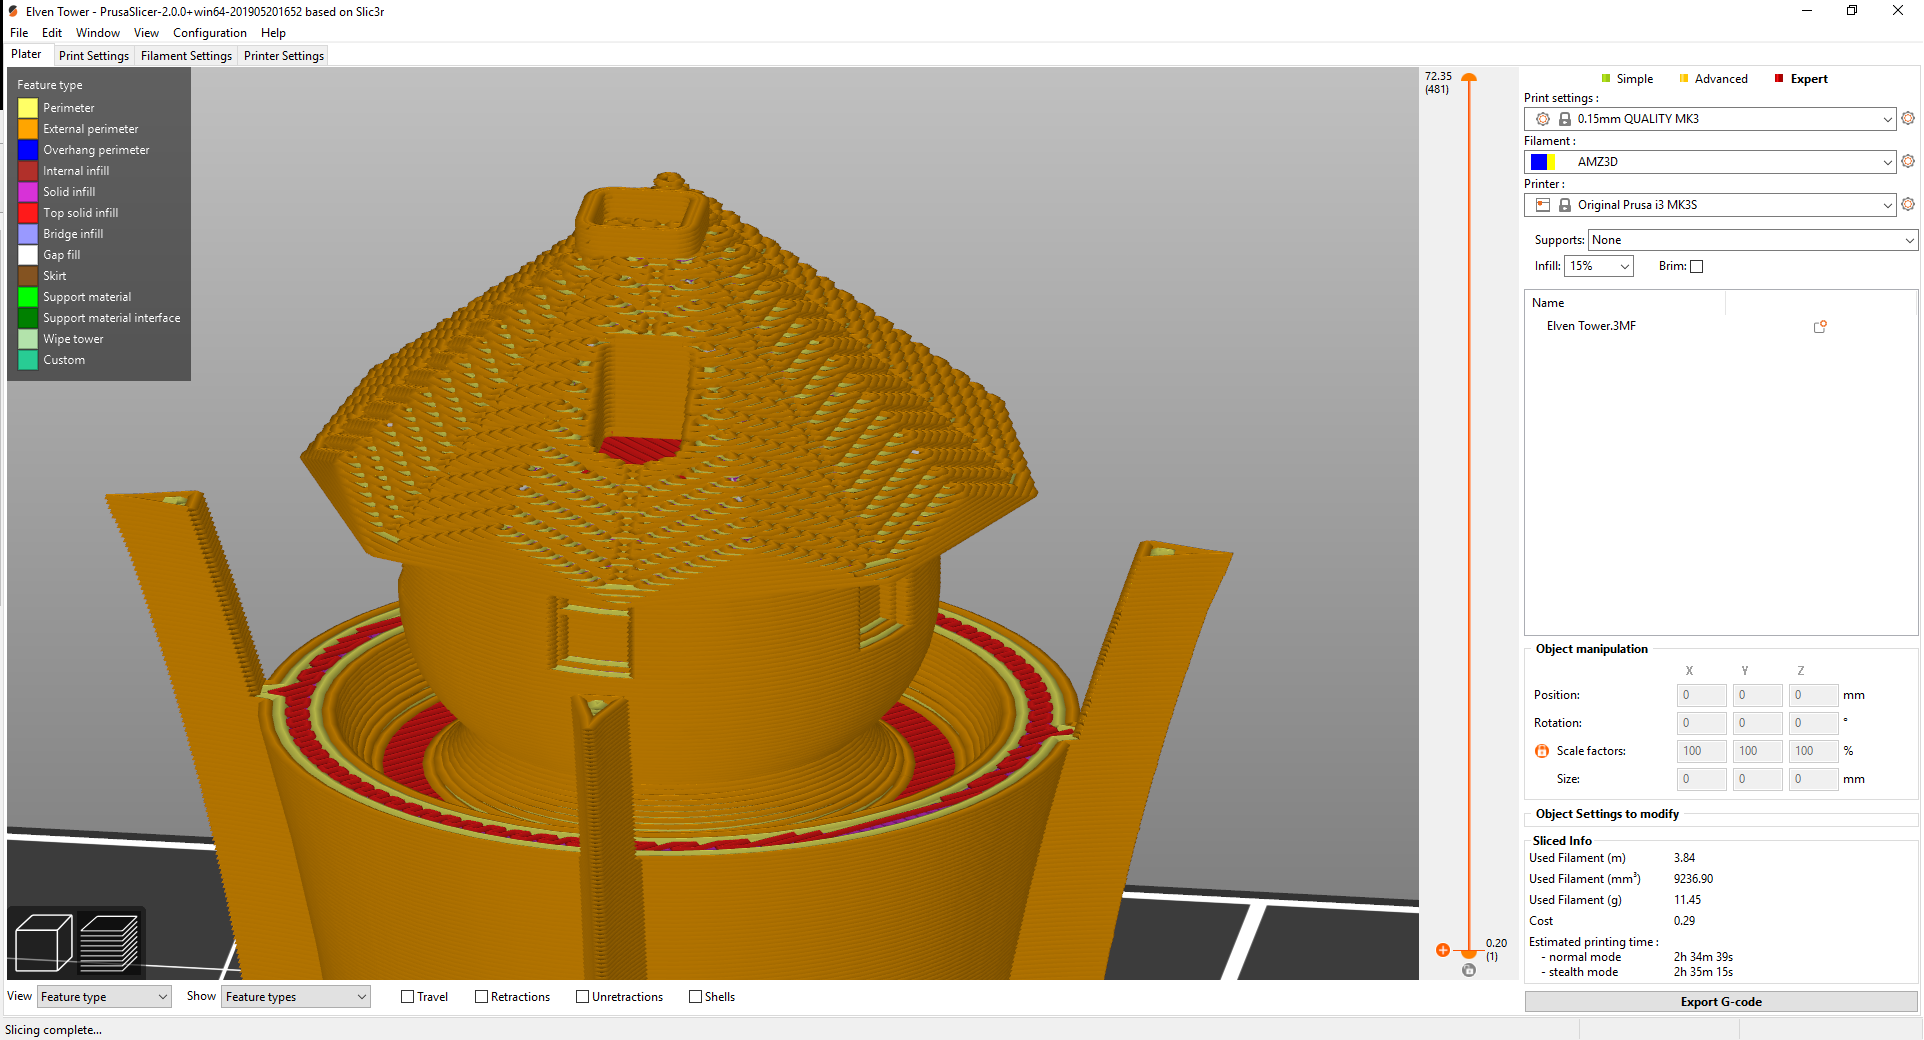Click gear icon beside Filament preset
The height and width of the screenshot is (1040, 1924).
(x=1908, y=162)
